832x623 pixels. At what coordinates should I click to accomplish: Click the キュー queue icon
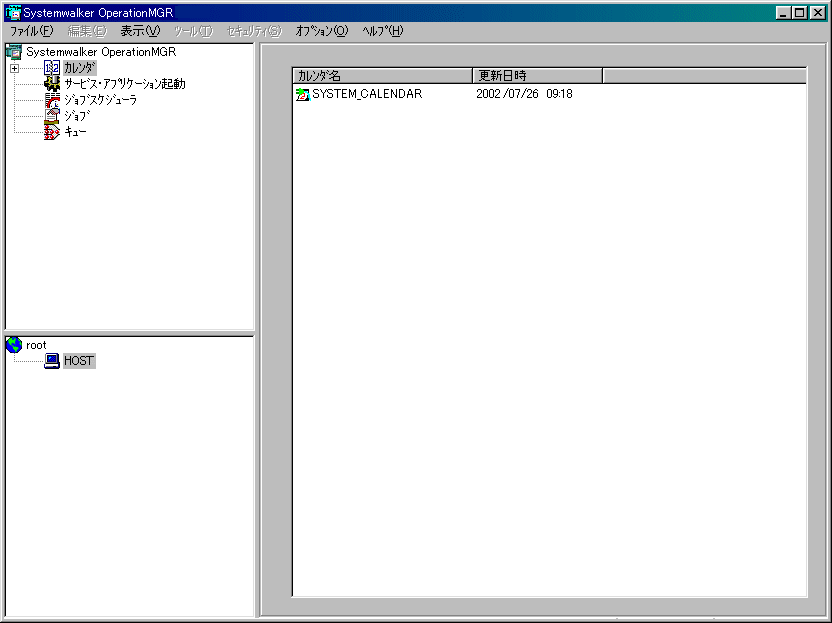point(52,132)
